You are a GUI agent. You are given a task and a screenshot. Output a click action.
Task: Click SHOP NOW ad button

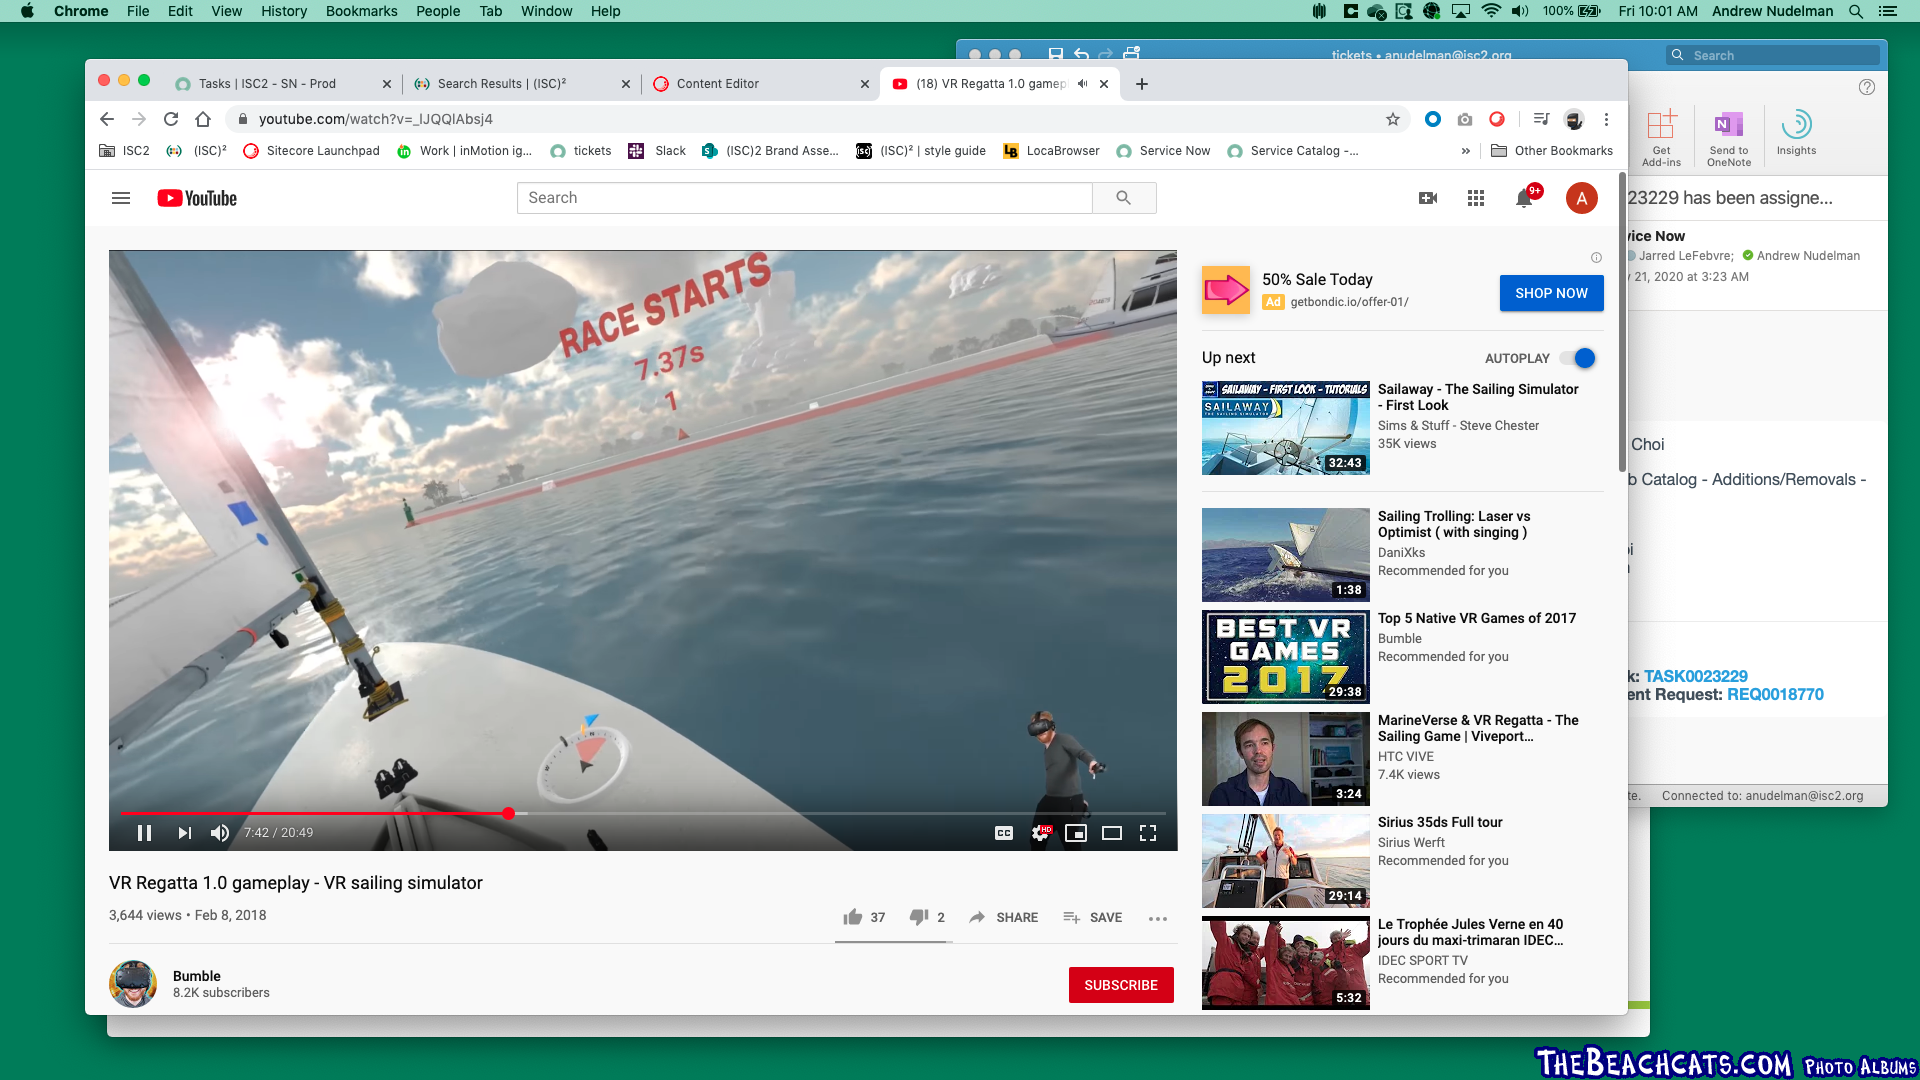(1551, 293)
